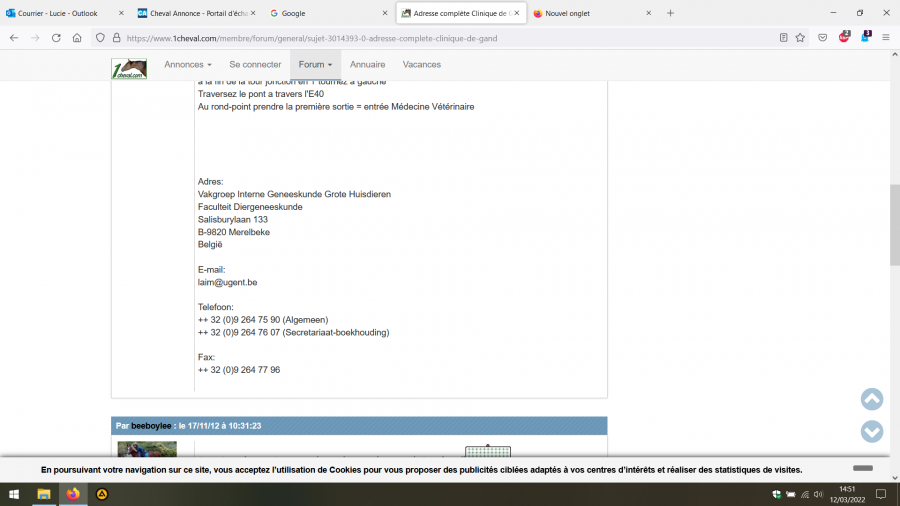Click the URL address bar field
The image size is (900, 506).
(x=440, y=38)
